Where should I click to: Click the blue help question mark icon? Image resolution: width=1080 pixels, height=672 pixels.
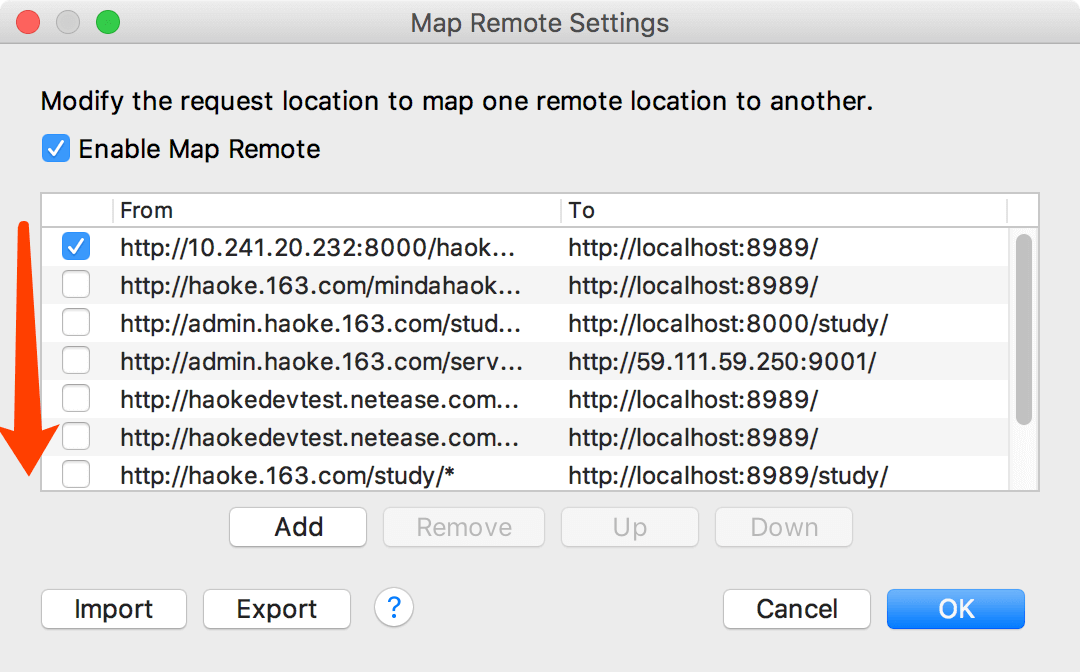[x=394, y=607]
